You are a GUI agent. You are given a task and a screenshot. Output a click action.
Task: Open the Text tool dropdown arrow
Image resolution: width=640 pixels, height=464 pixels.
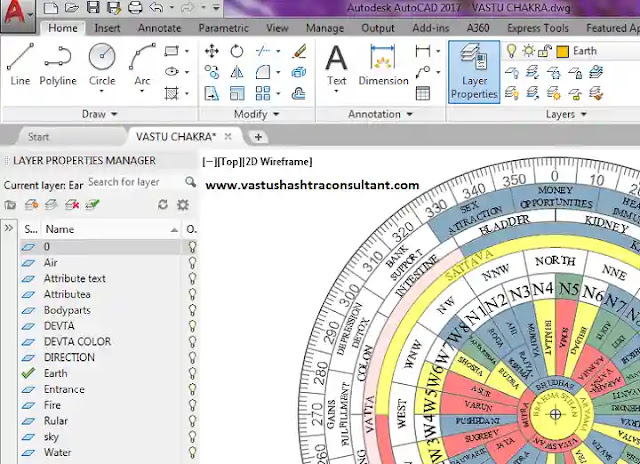point(336,91)
